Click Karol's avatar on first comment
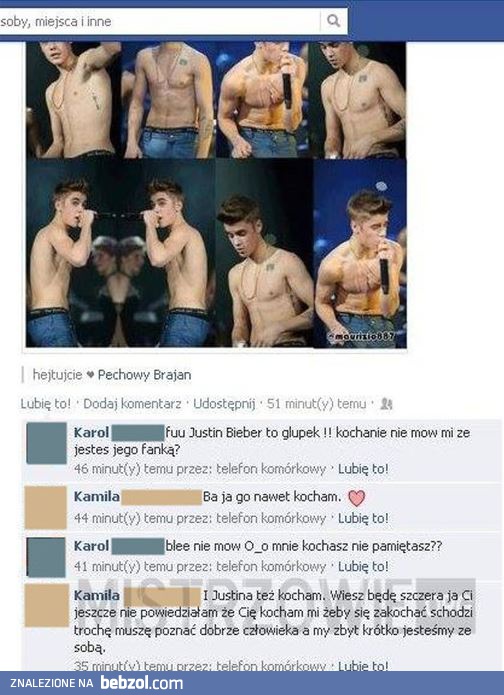Screen dimensions: 504x695 pyautogui.click(x=47, y=443)
